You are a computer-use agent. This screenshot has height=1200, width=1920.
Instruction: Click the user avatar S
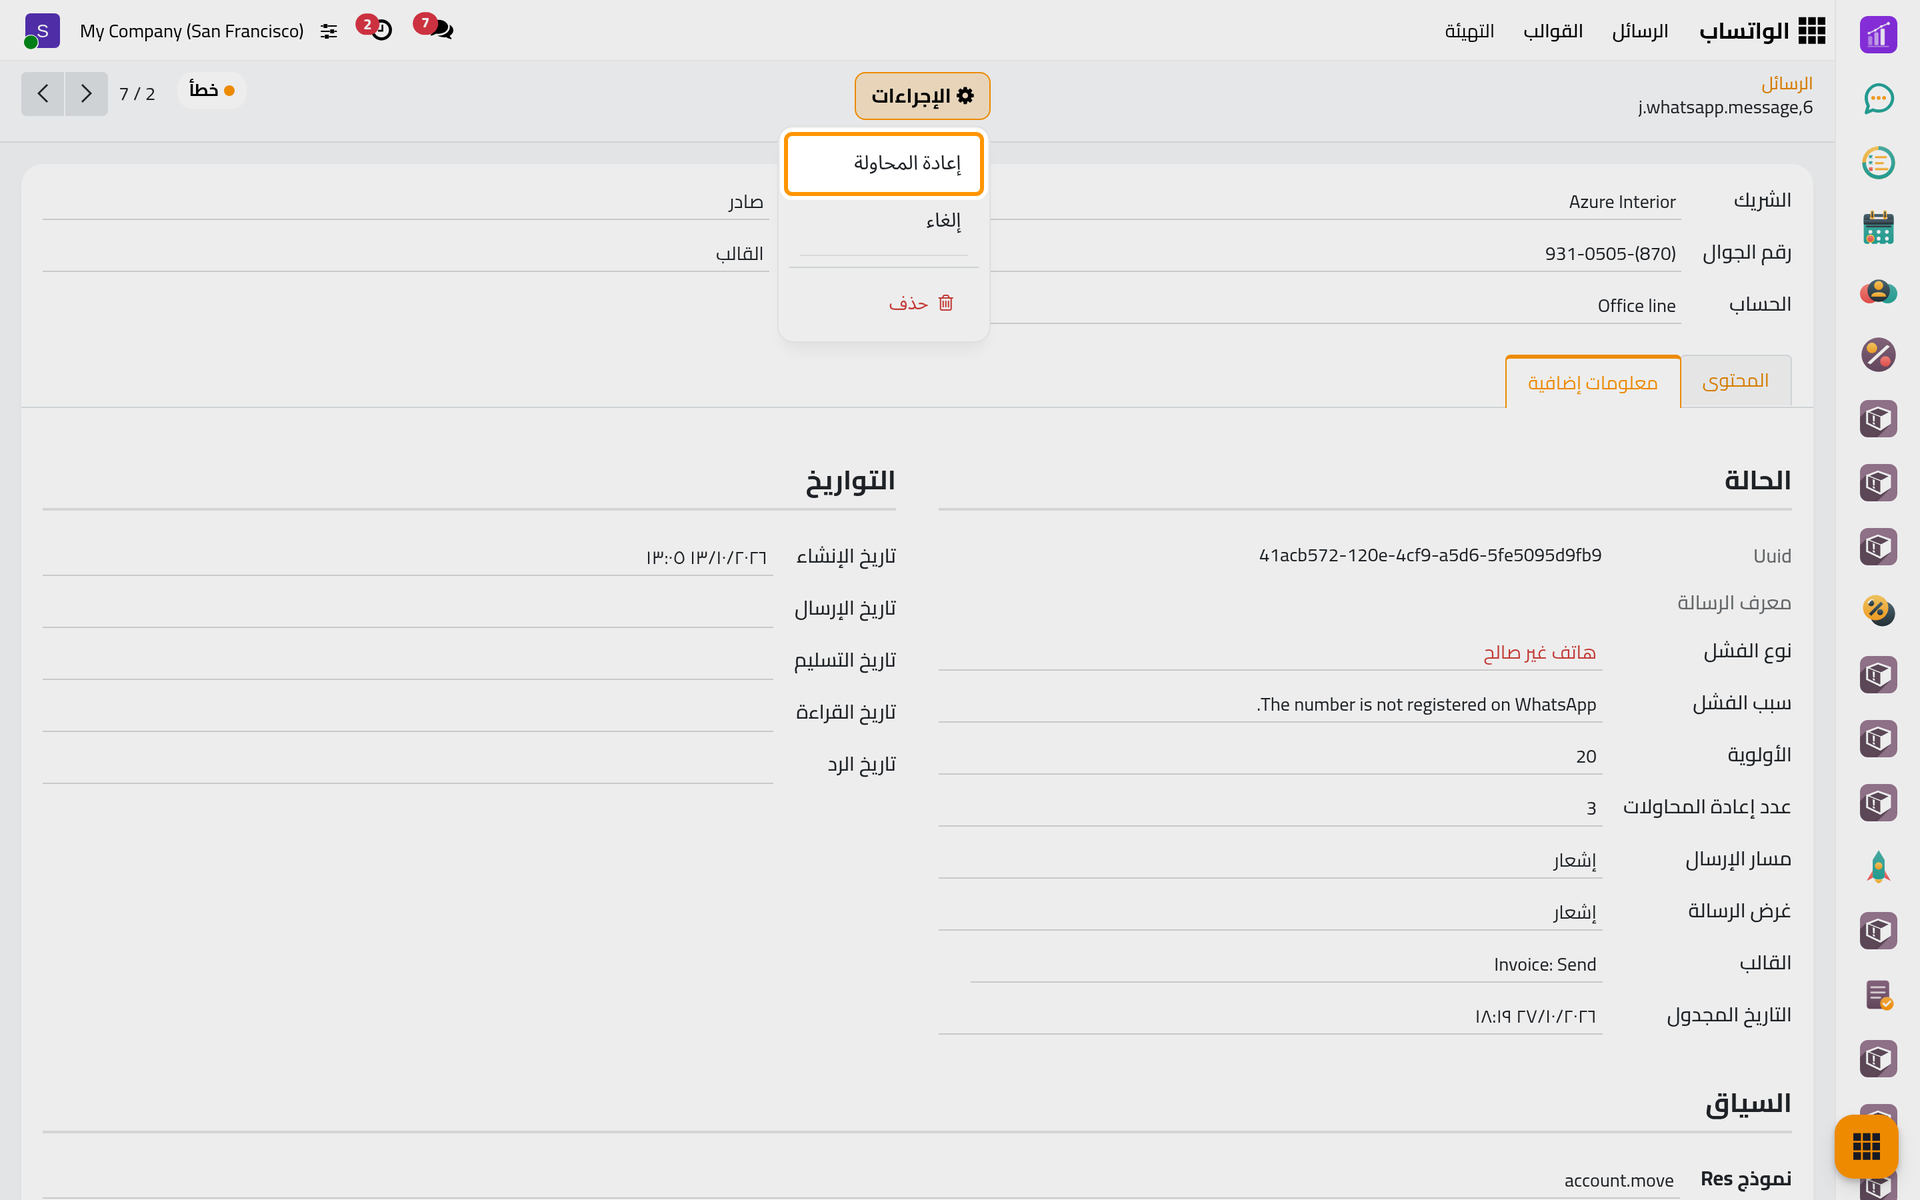coord(41,31)
